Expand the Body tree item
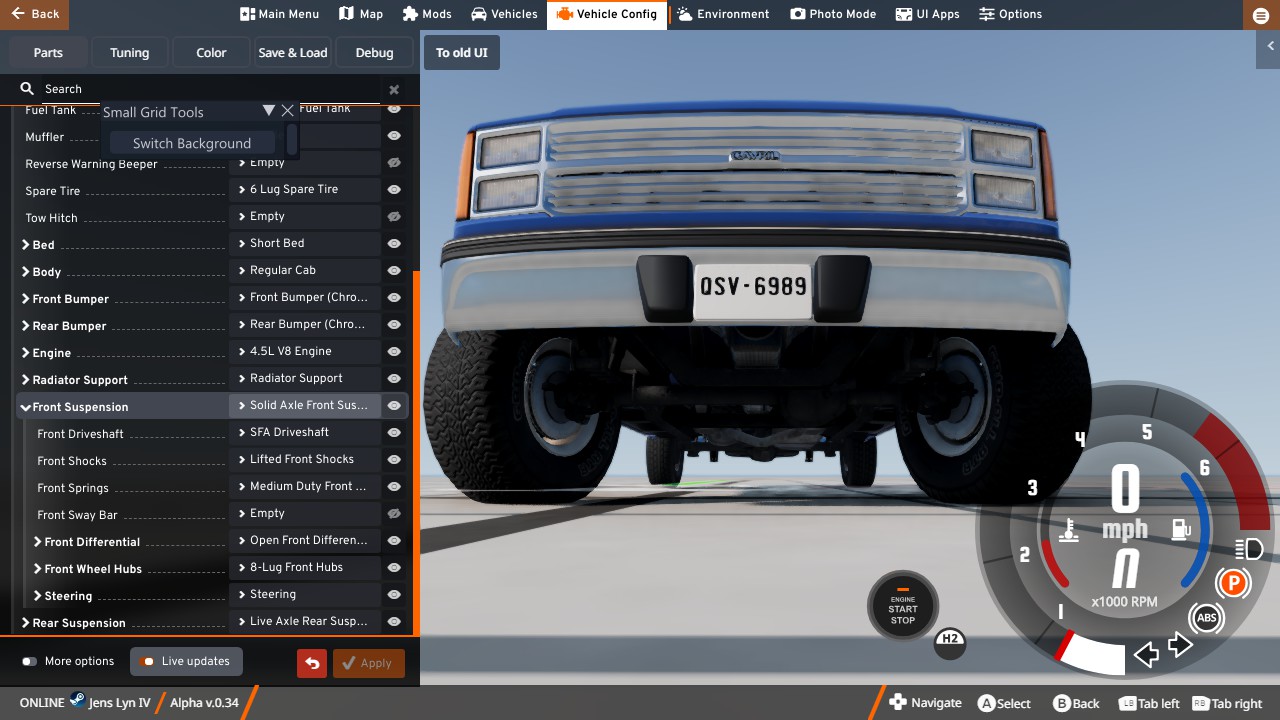 tap(25, 271)
